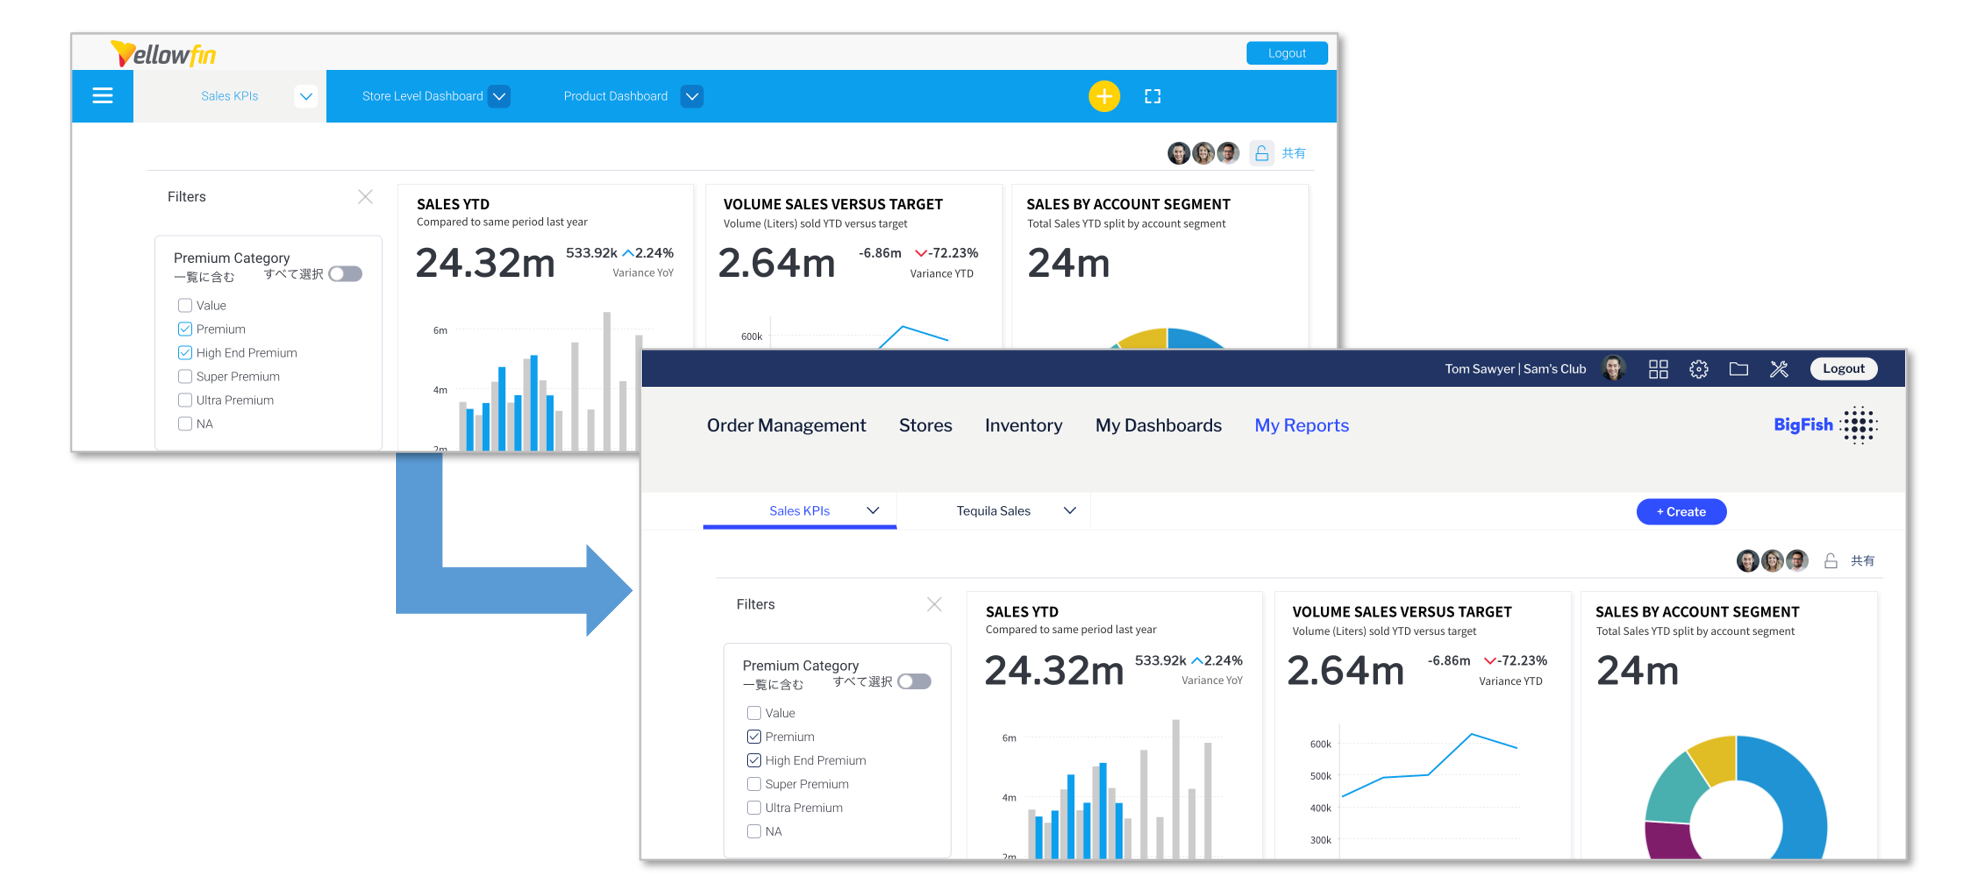Switch to My Dashboards menu item
The height and width of the screenshot is (889, 1977).
[x=1158, y=426]
